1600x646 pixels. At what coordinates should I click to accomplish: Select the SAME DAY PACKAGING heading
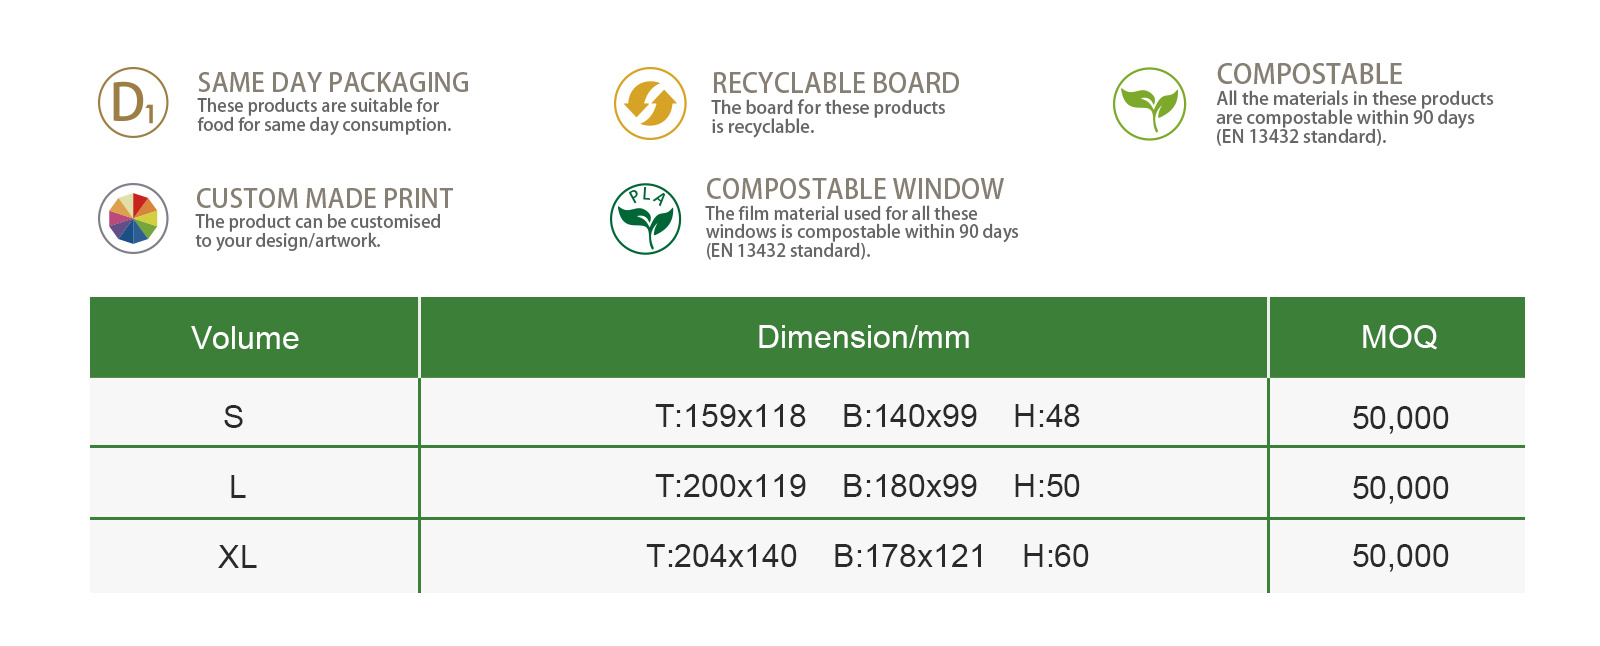click(333, 82)
